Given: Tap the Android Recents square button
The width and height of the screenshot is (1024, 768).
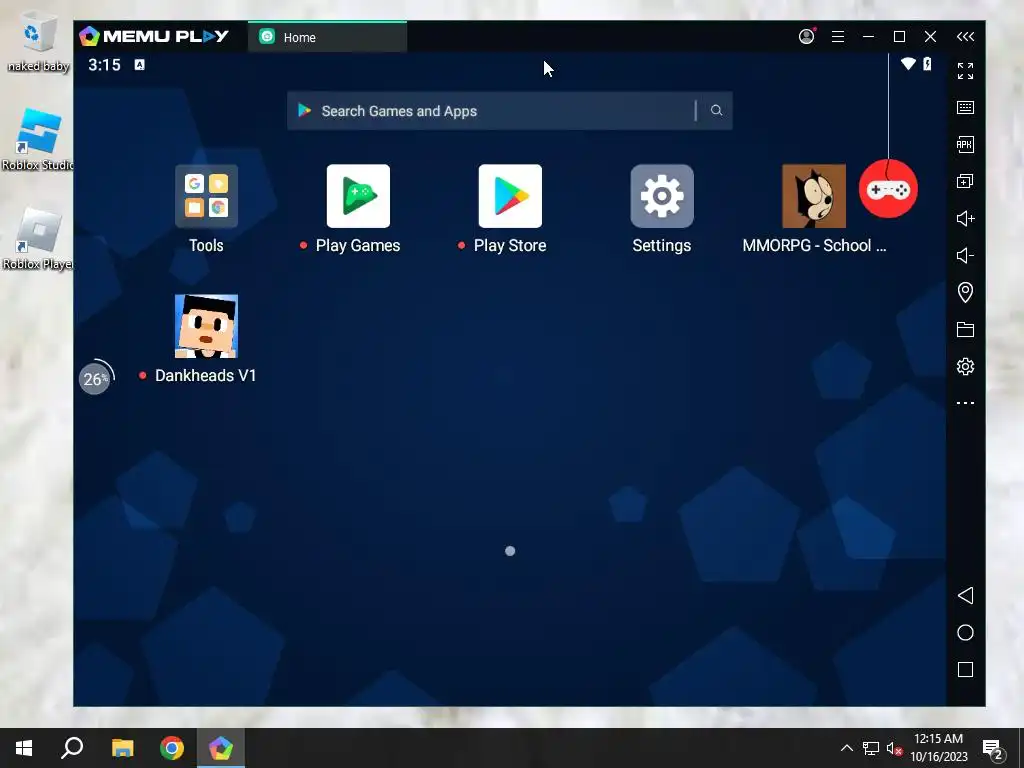Looking at the screenshot, I should (965, 669).
